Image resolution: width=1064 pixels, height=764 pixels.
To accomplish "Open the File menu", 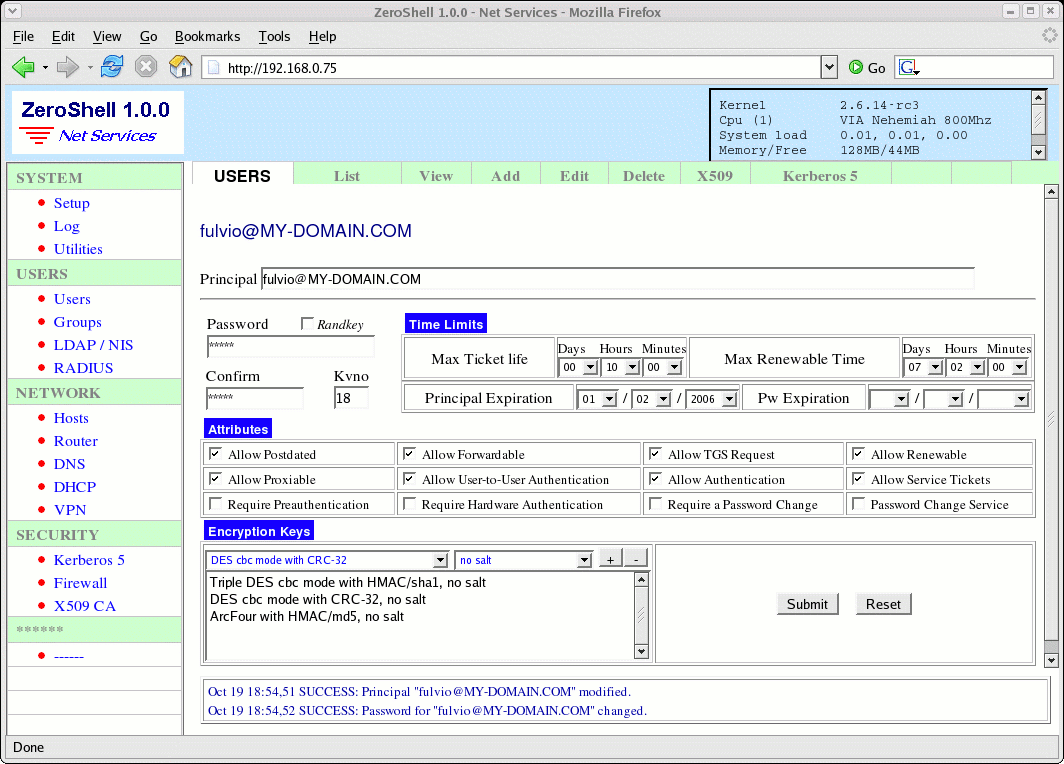I will pos(23,37).
